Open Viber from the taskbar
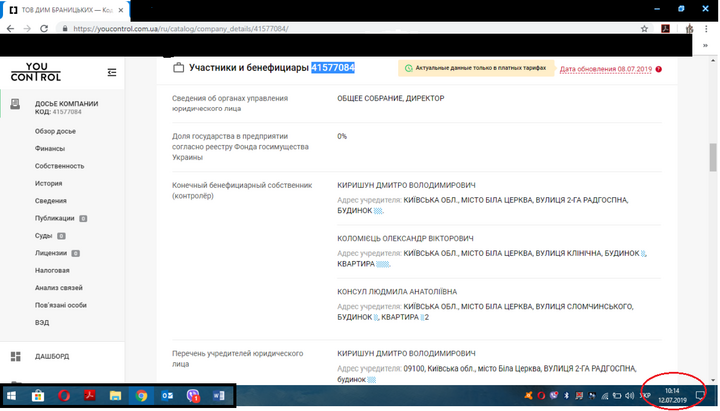 (194, 396)
